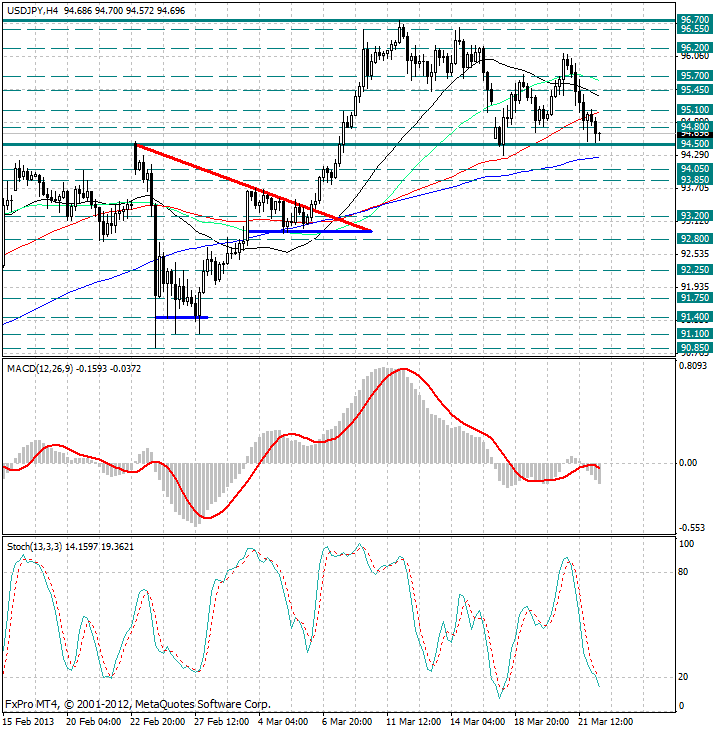Click the 15 Feb 2013 date label
Screen dimensions: 713x729
coord(28,722)
